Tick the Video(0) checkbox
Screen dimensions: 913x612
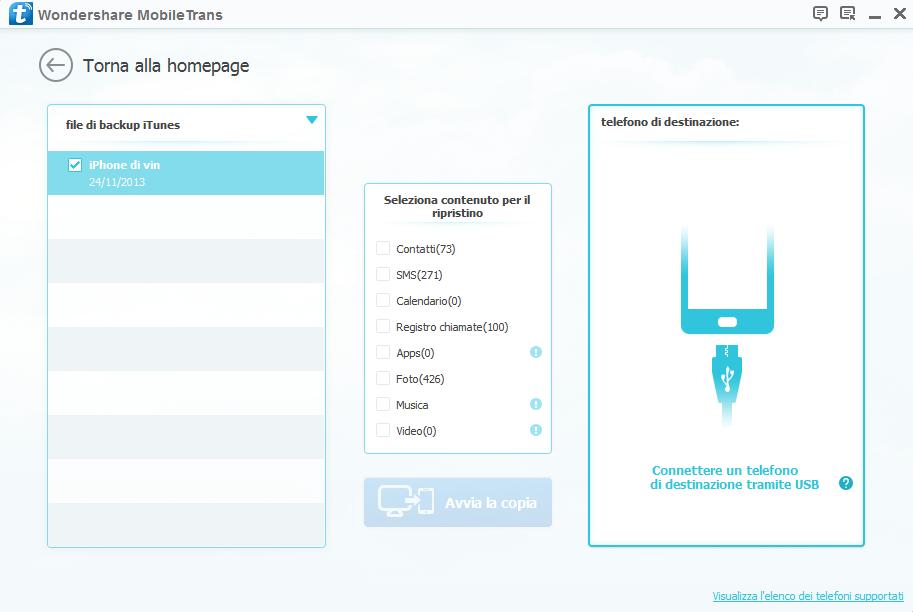383,430
